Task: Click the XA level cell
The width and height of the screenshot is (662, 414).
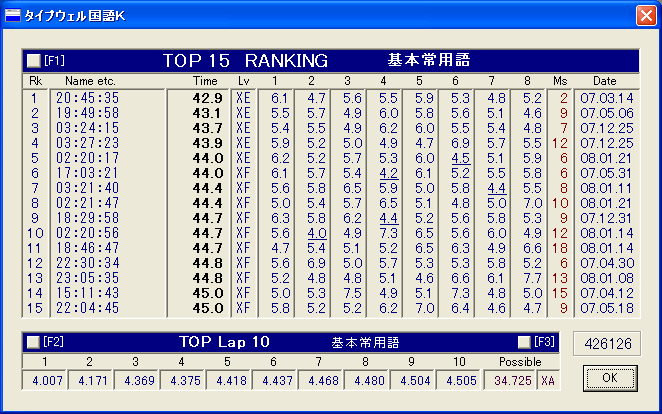Action: tap(548, 381)
